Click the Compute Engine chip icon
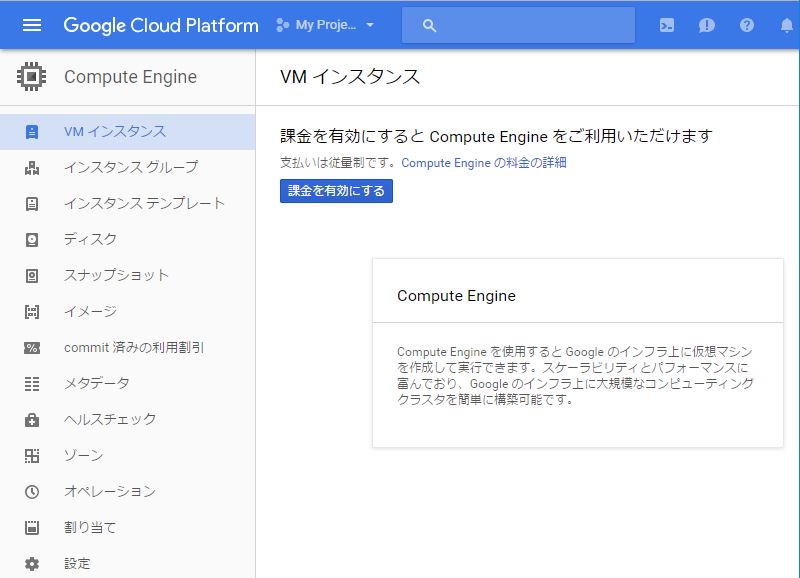This screenshot has width=800, height=578. [33, 77]
